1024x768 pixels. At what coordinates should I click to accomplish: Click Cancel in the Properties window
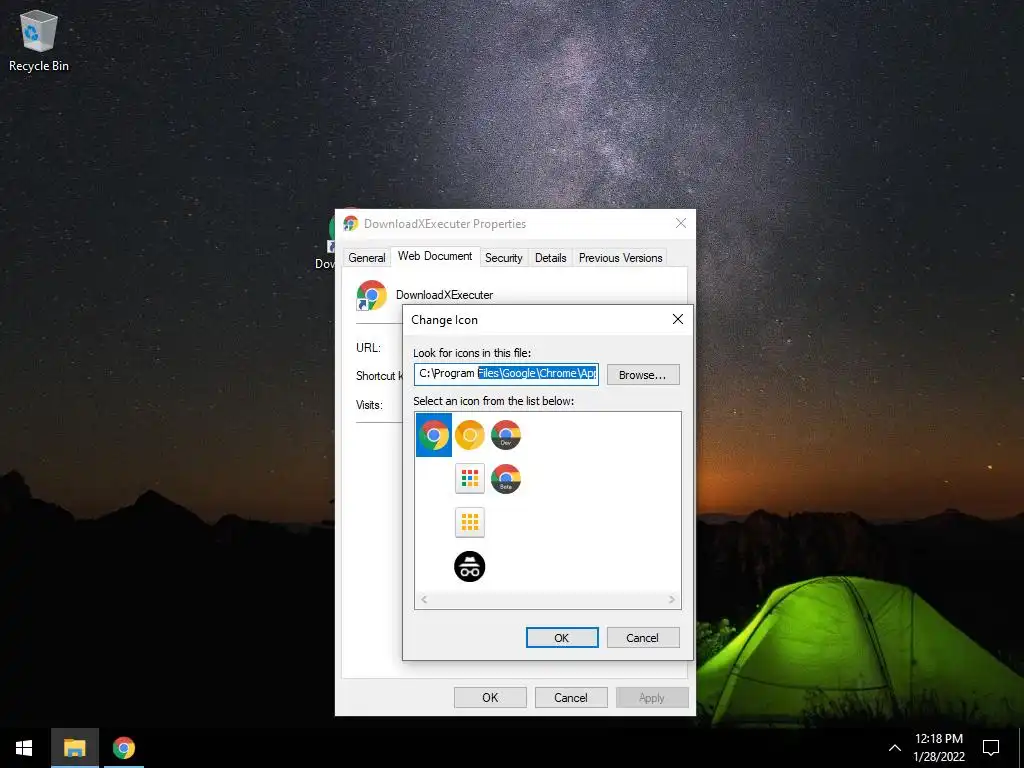[571, 697]
